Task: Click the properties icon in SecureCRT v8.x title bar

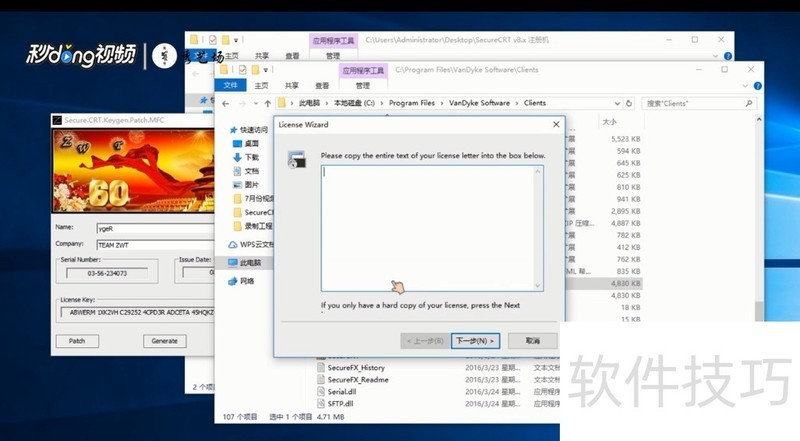Action: (213, 39)
